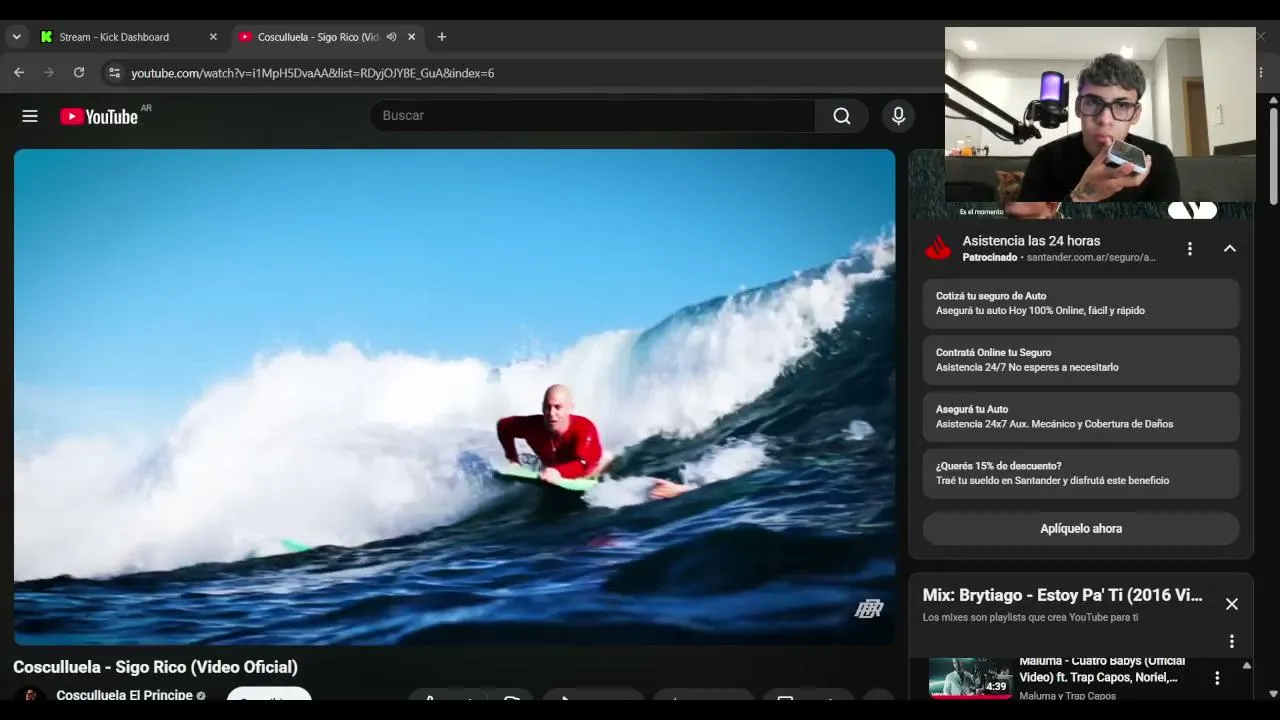Open the Chrome tab search dropdown

click(16, 37)
